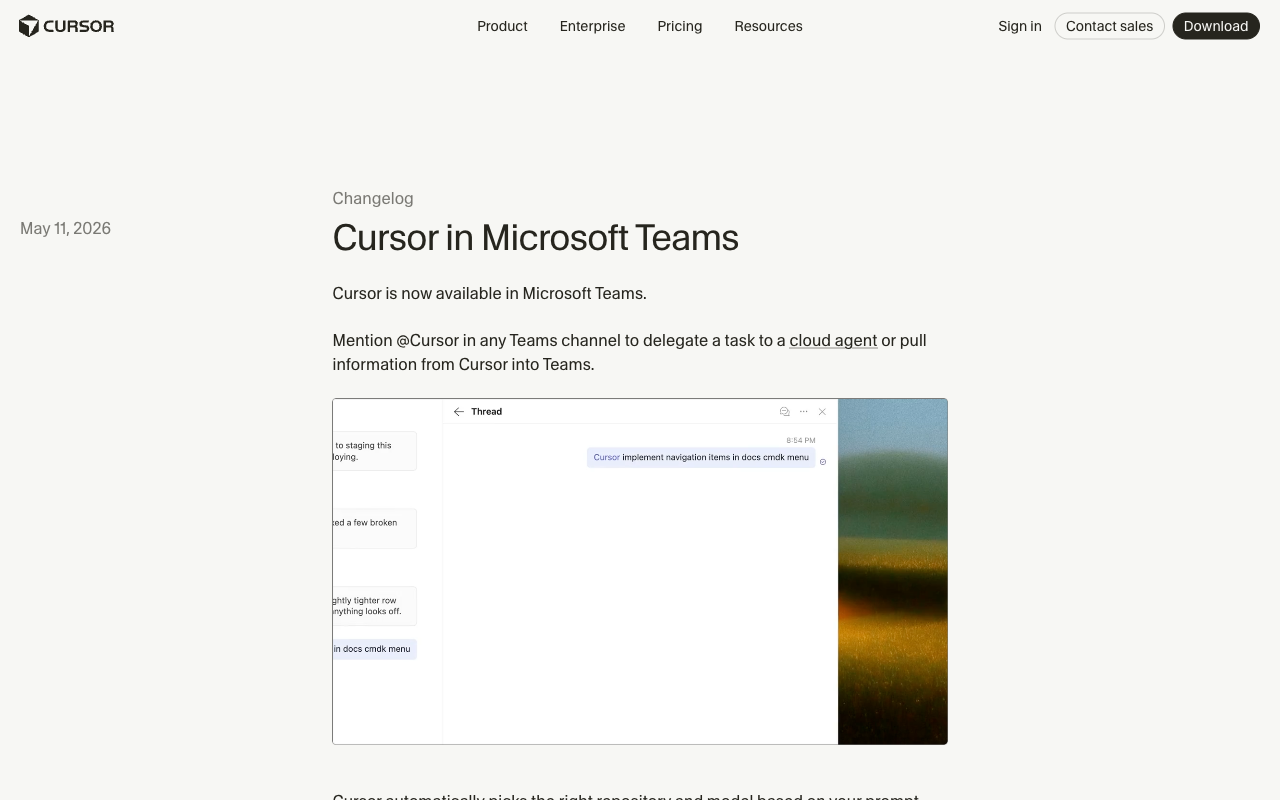This screenshot has width=1280, height=800.
Task: Click the 'tighter row' message card
Action: click(x=375, y=606)
